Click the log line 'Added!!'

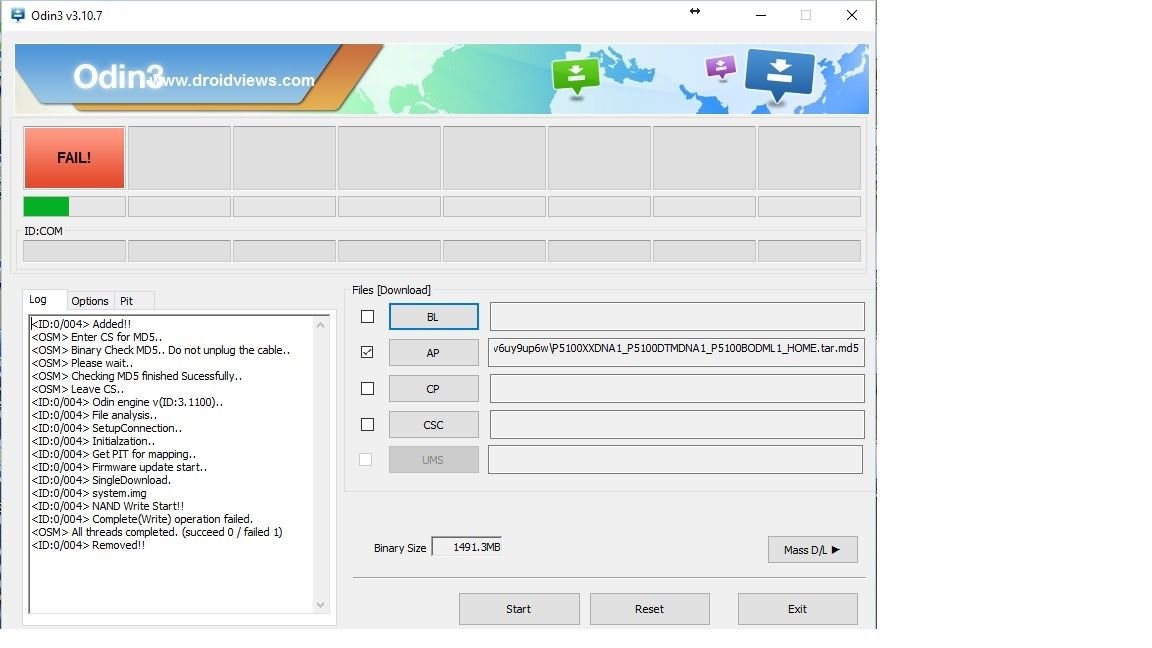coord(82,324)
